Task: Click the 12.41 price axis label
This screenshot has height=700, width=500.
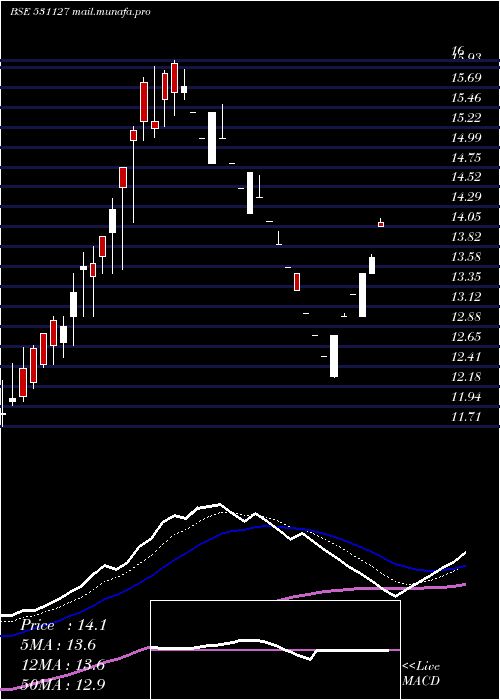Action: coord(466,357)
